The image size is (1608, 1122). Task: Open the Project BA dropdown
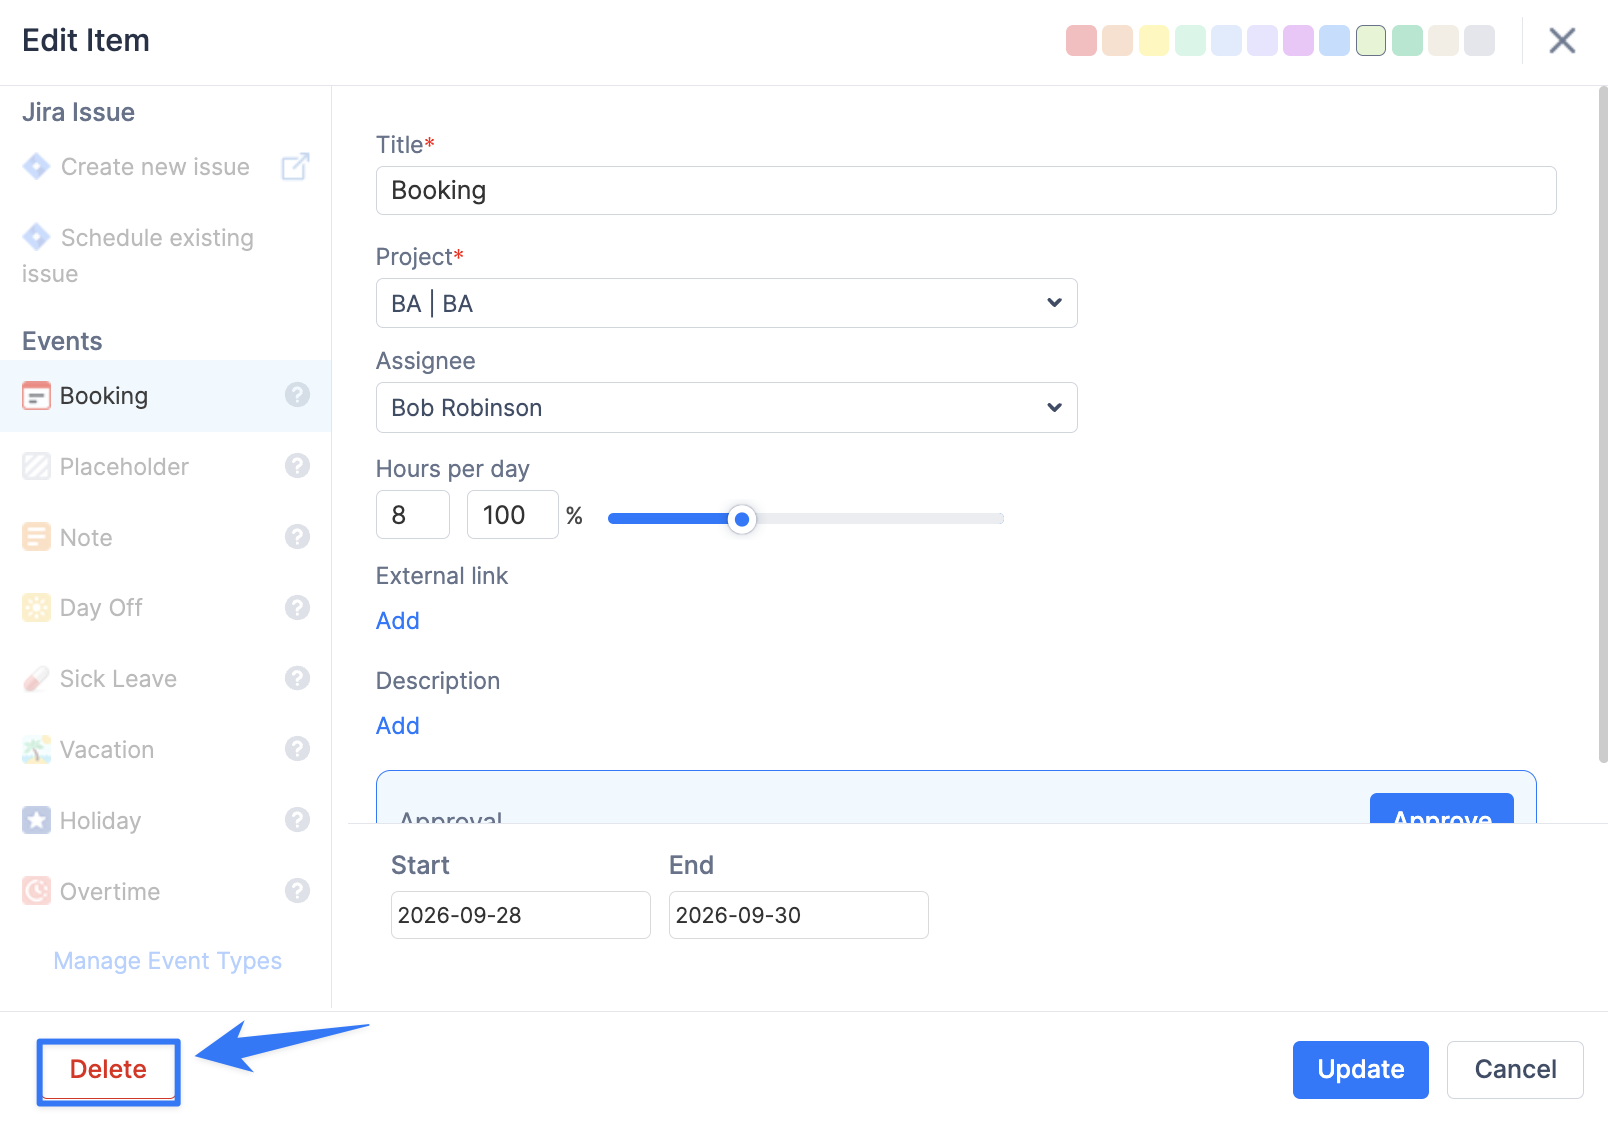(726, 303)
